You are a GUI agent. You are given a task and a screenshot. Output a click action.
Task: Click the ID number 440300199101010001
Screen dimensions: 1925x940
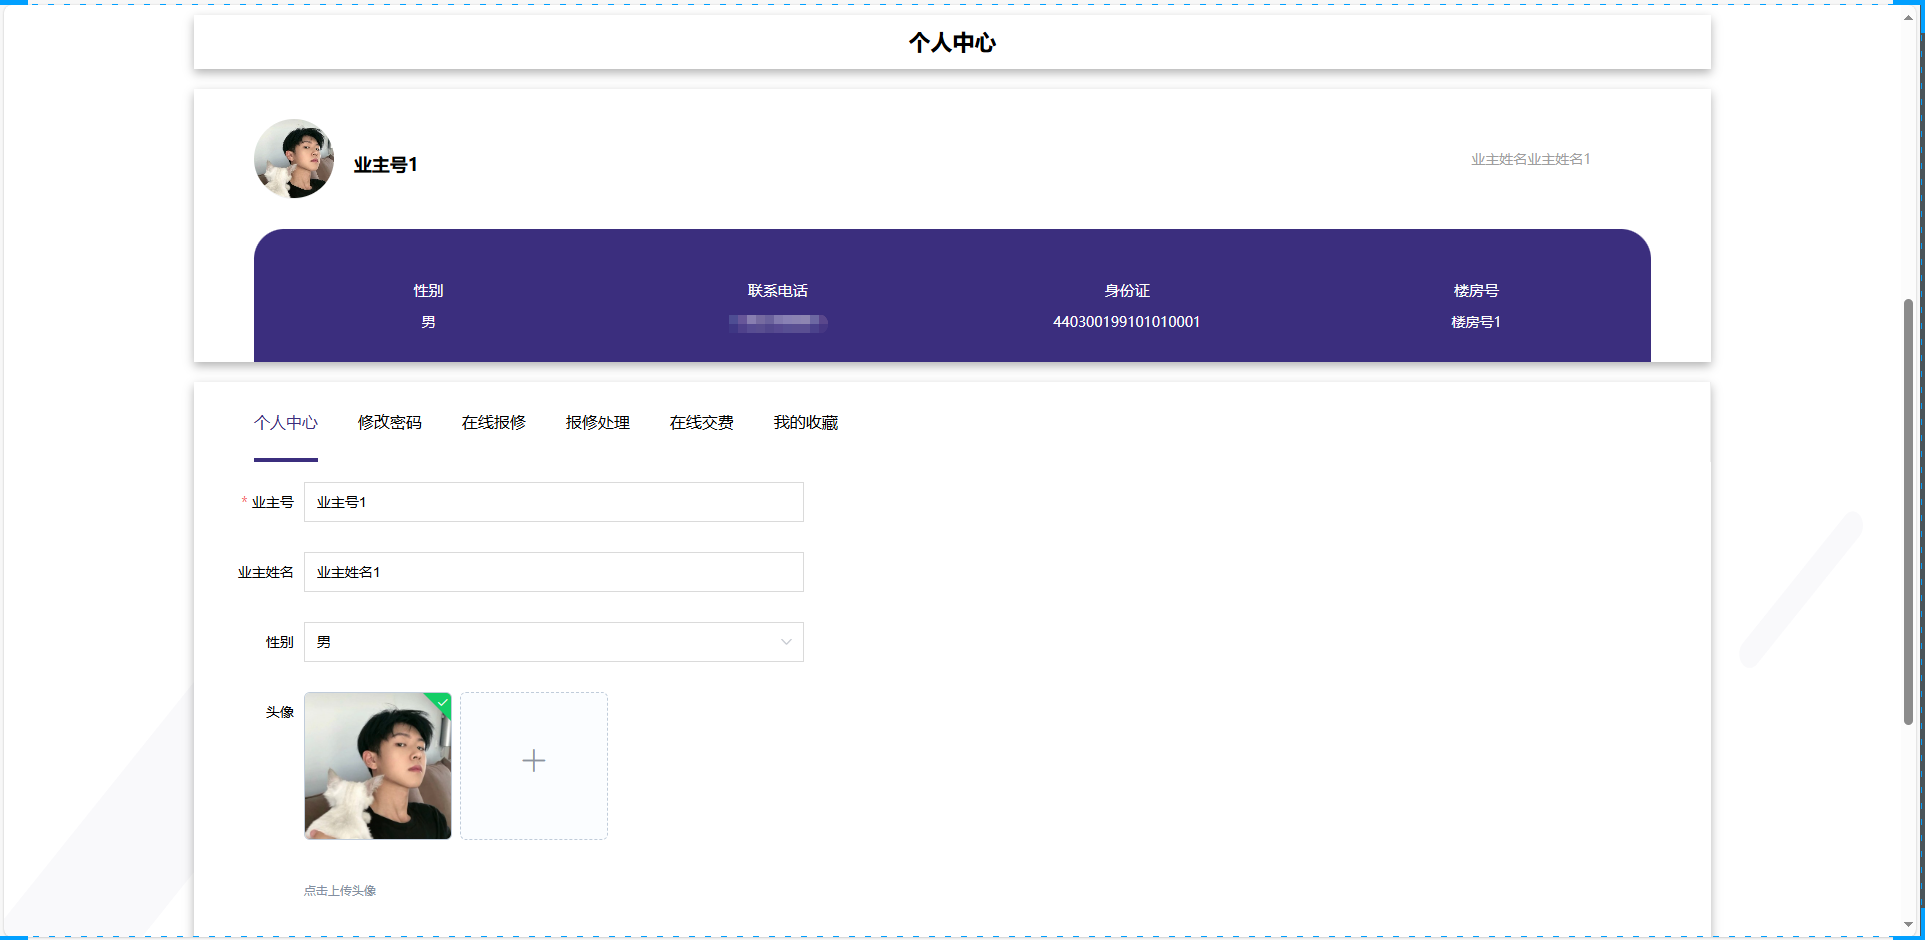click(x=1126, y=322)
